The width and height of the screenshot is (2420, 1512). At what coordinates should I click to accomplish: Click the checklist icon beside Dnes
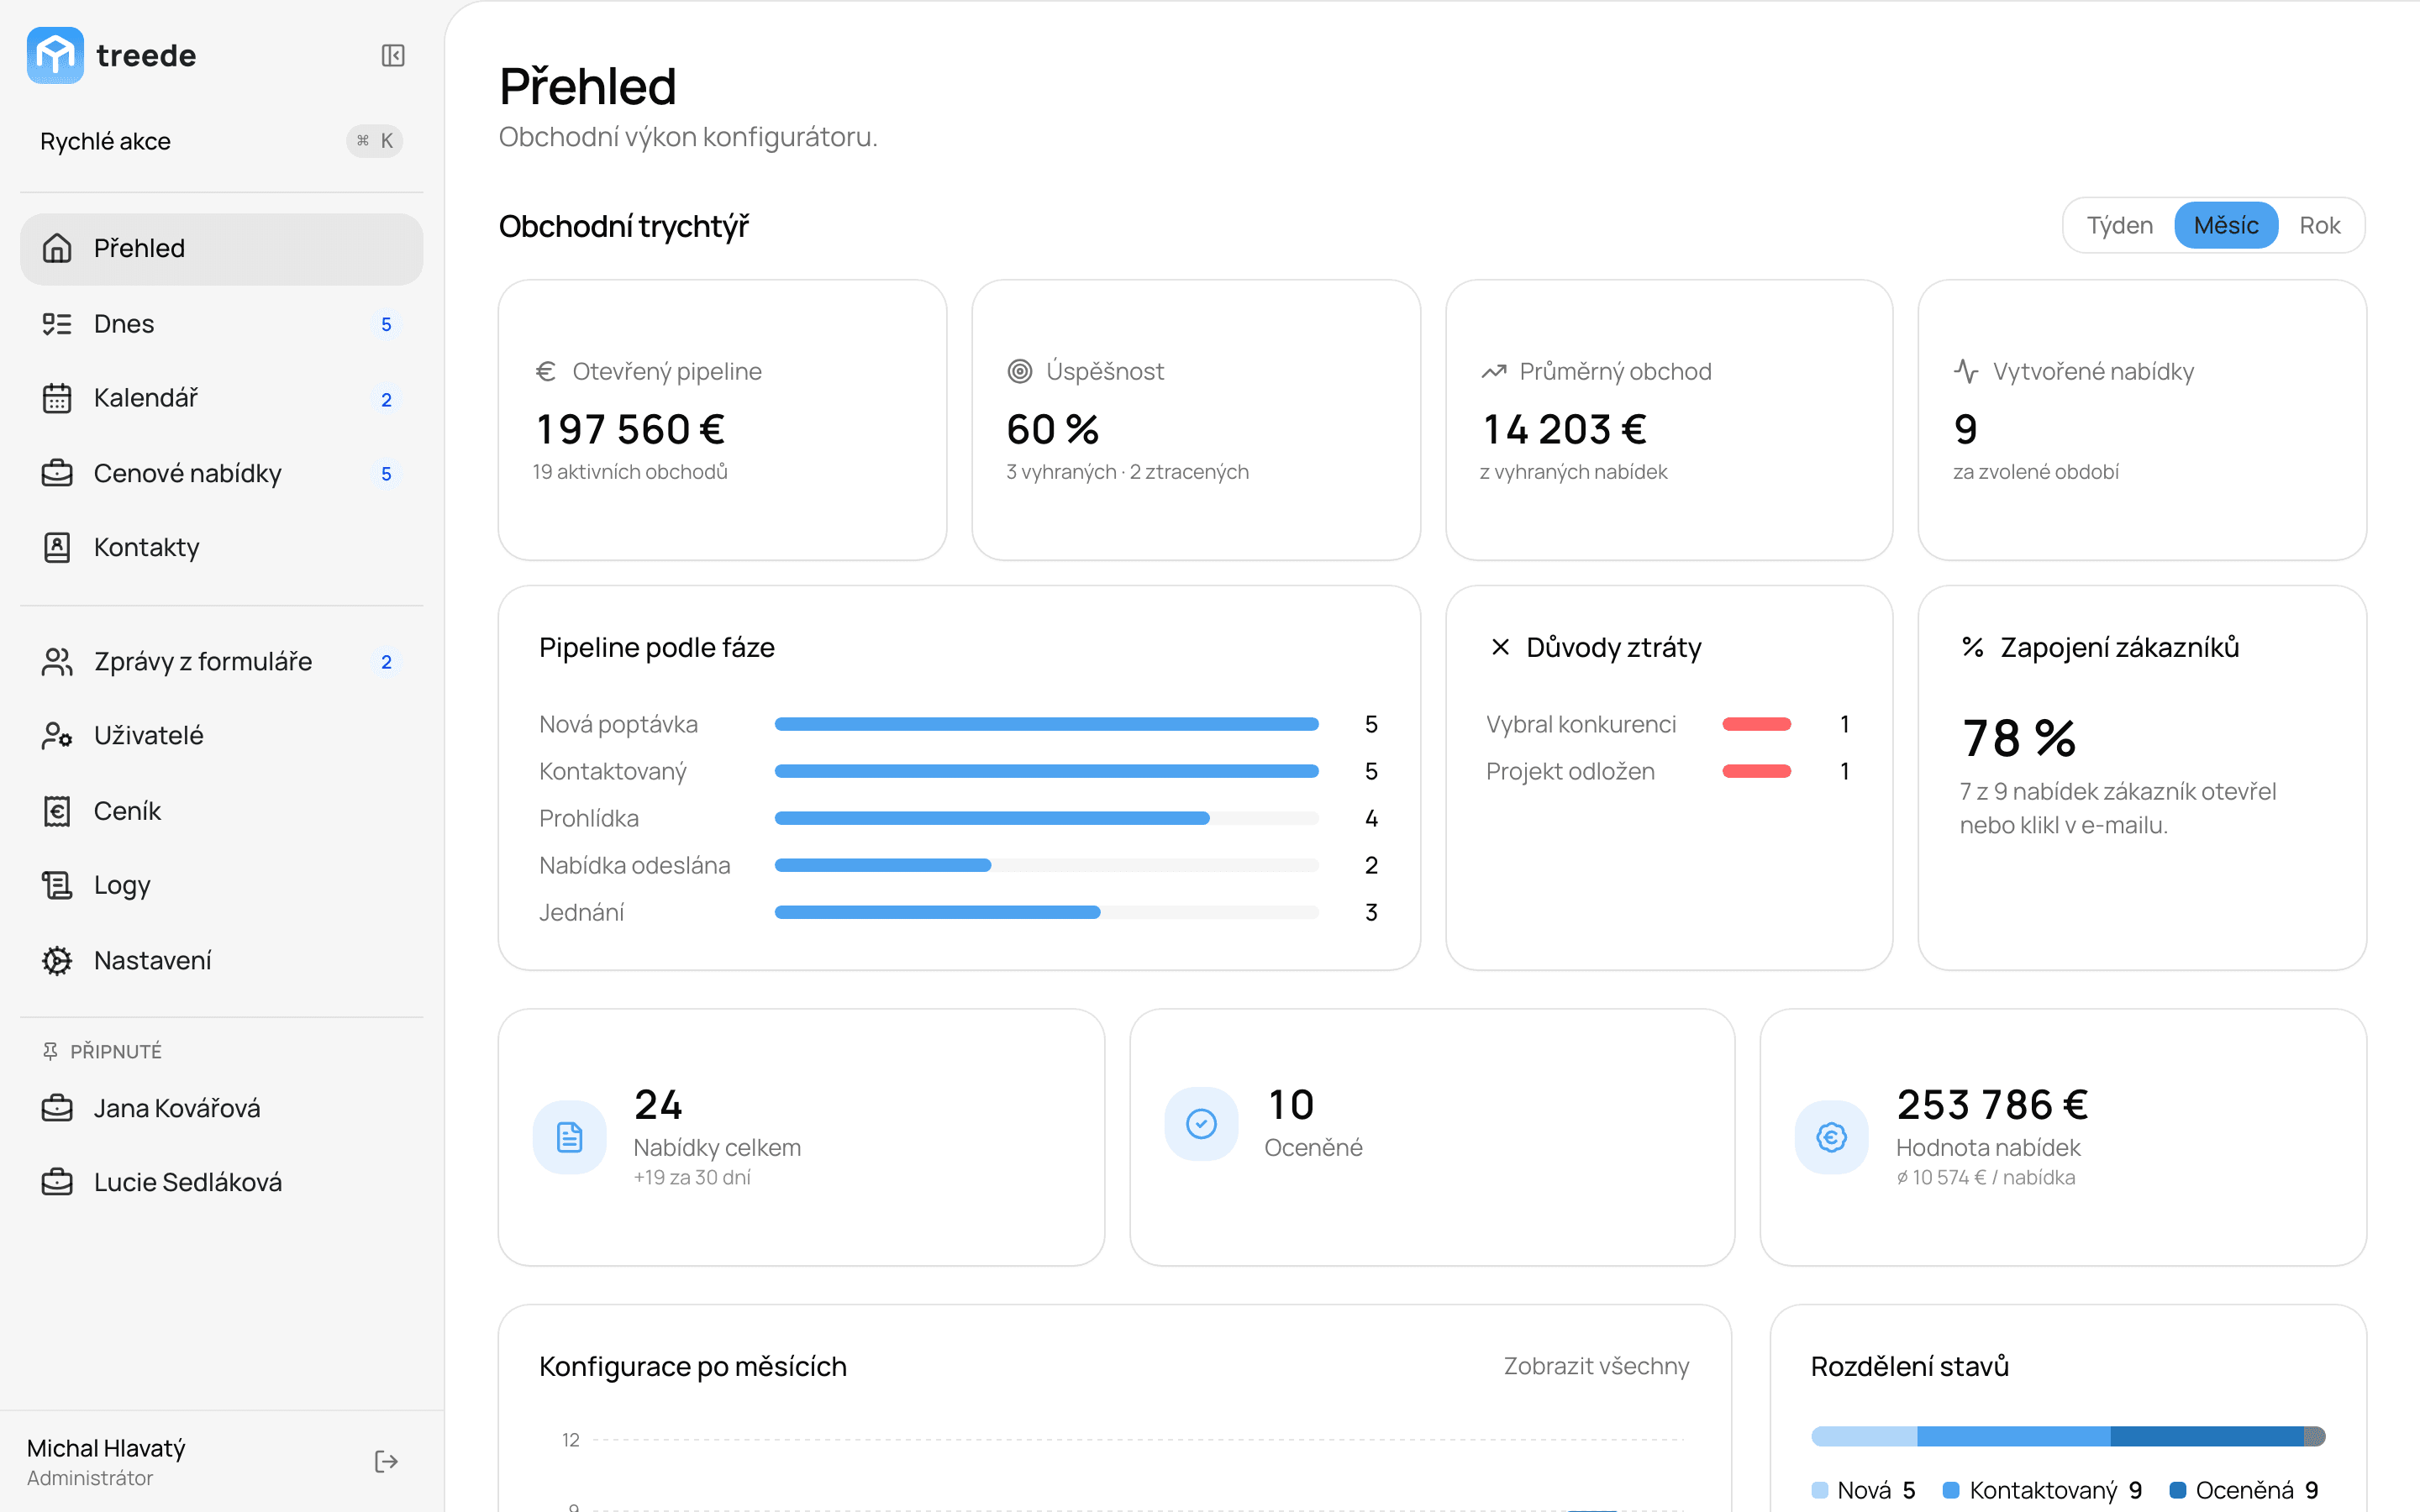click(x=57, y=324)
